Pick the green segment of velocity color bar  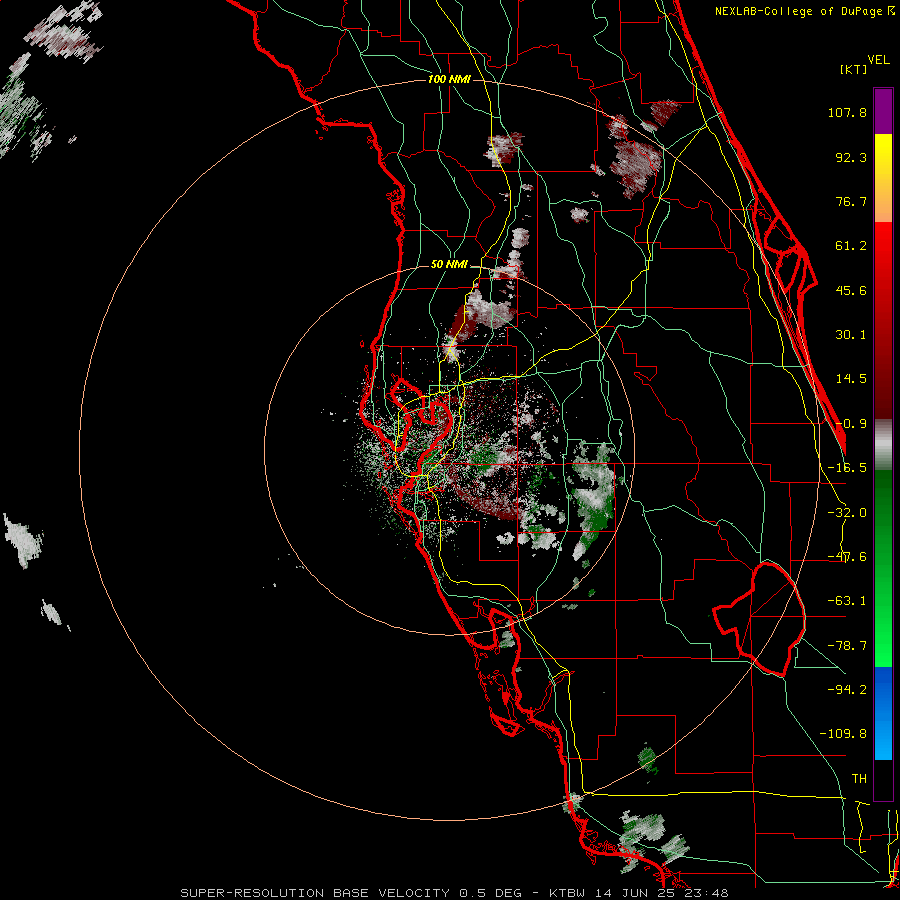(883, 568)
